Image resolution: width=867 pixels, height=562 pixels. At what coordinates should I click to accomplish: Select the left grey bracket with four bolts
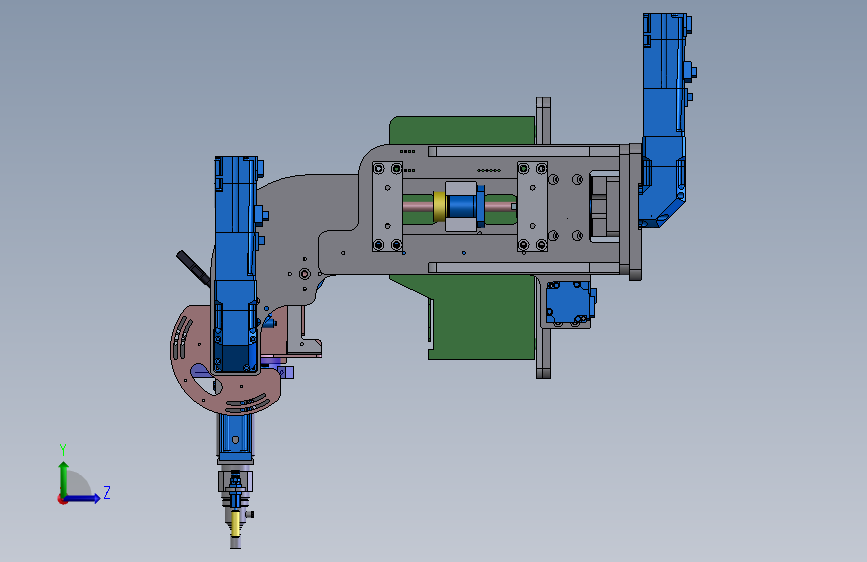click(x=387, y=206)
